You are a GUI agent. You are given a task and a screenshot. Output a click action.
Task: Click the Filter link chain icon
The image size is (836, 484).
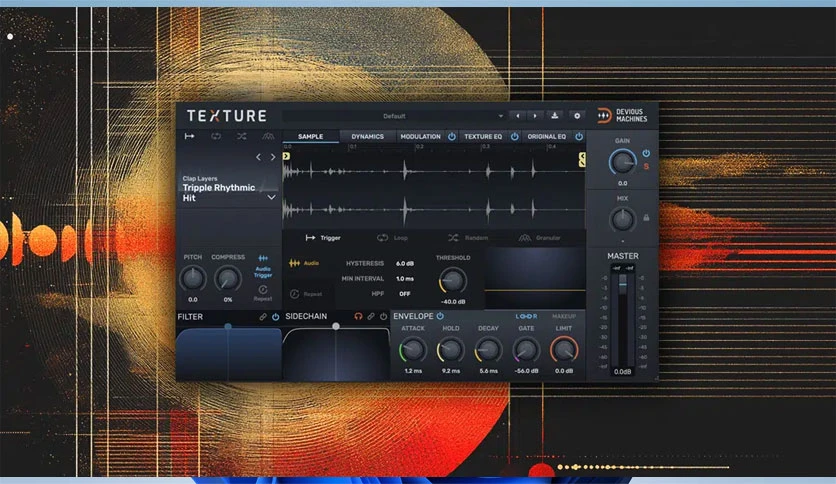tap(263, 317)
